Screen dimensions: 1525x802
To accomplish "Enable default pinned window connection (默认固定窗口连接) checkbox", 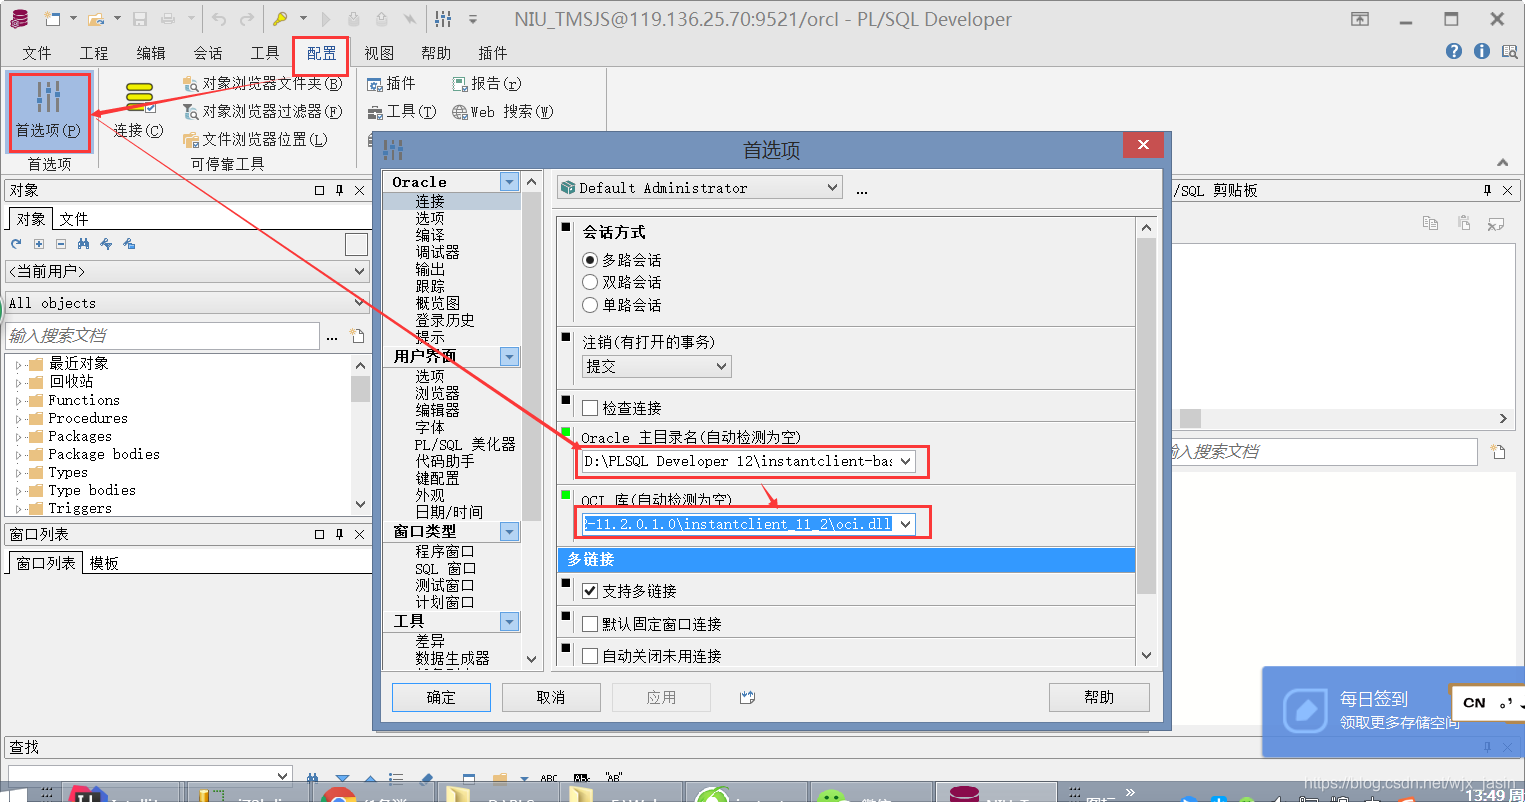I will coord(590,624).
